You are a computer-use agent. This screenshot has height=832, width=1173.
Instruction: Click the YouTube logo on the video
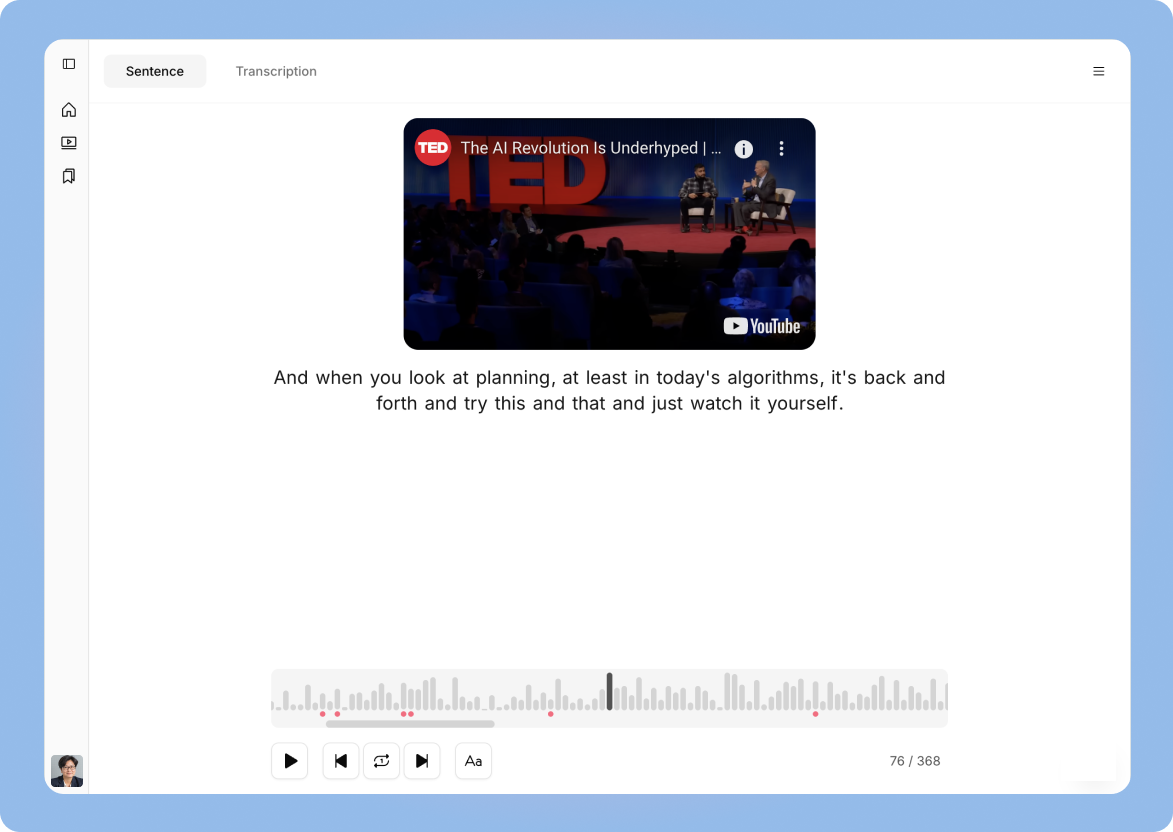pyautogui.click(x=762, y=326)
